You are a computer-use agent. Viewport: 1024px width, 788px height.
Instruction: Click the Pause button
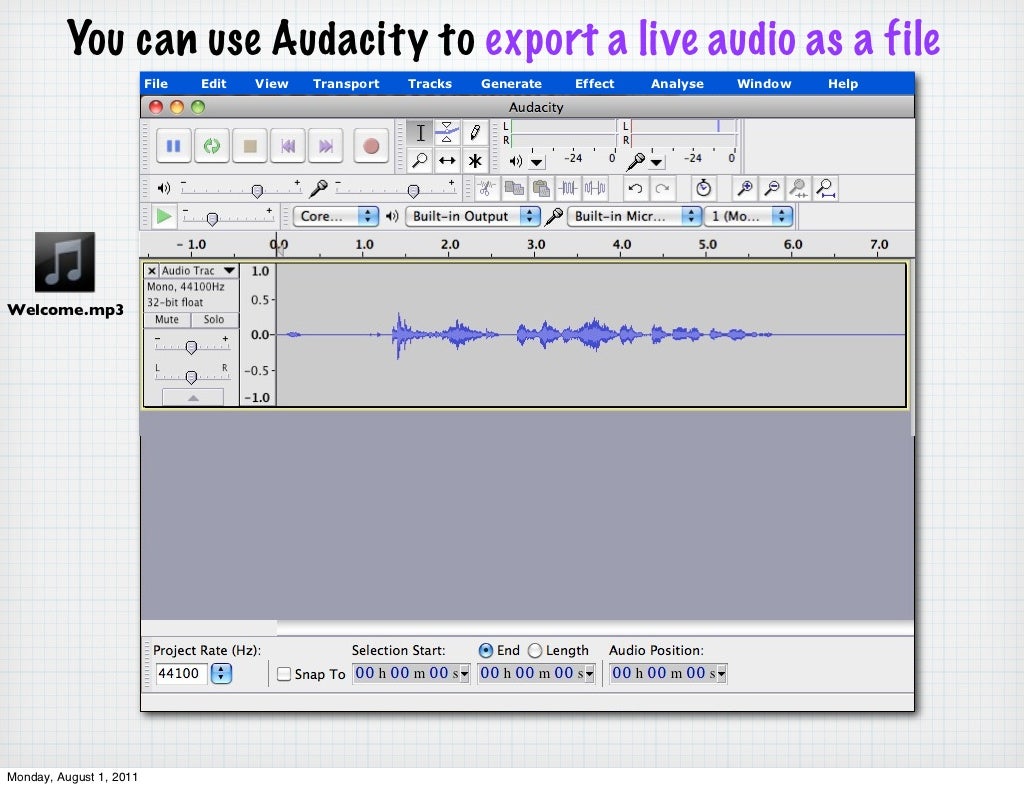click(173, 146)
